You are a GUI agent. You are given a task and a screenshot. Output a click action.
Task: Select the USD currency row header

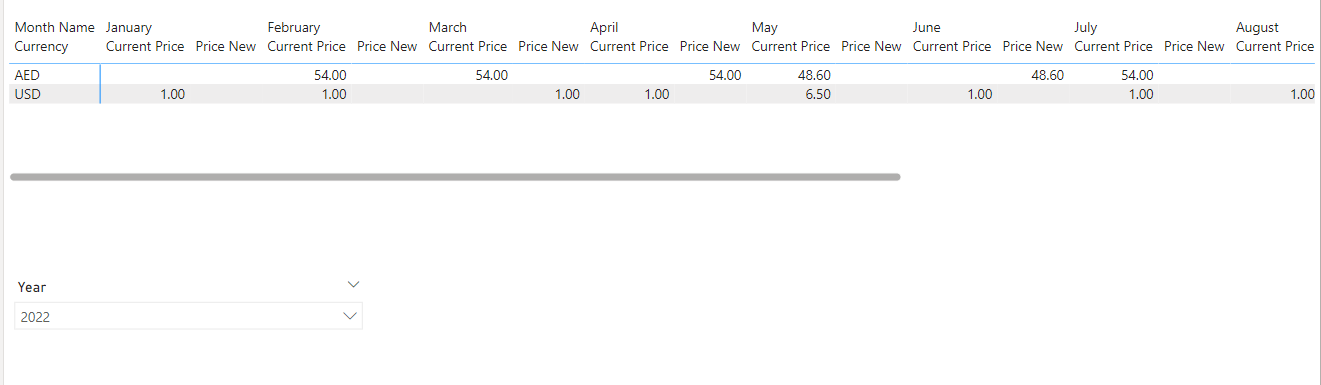pos(27,94)
